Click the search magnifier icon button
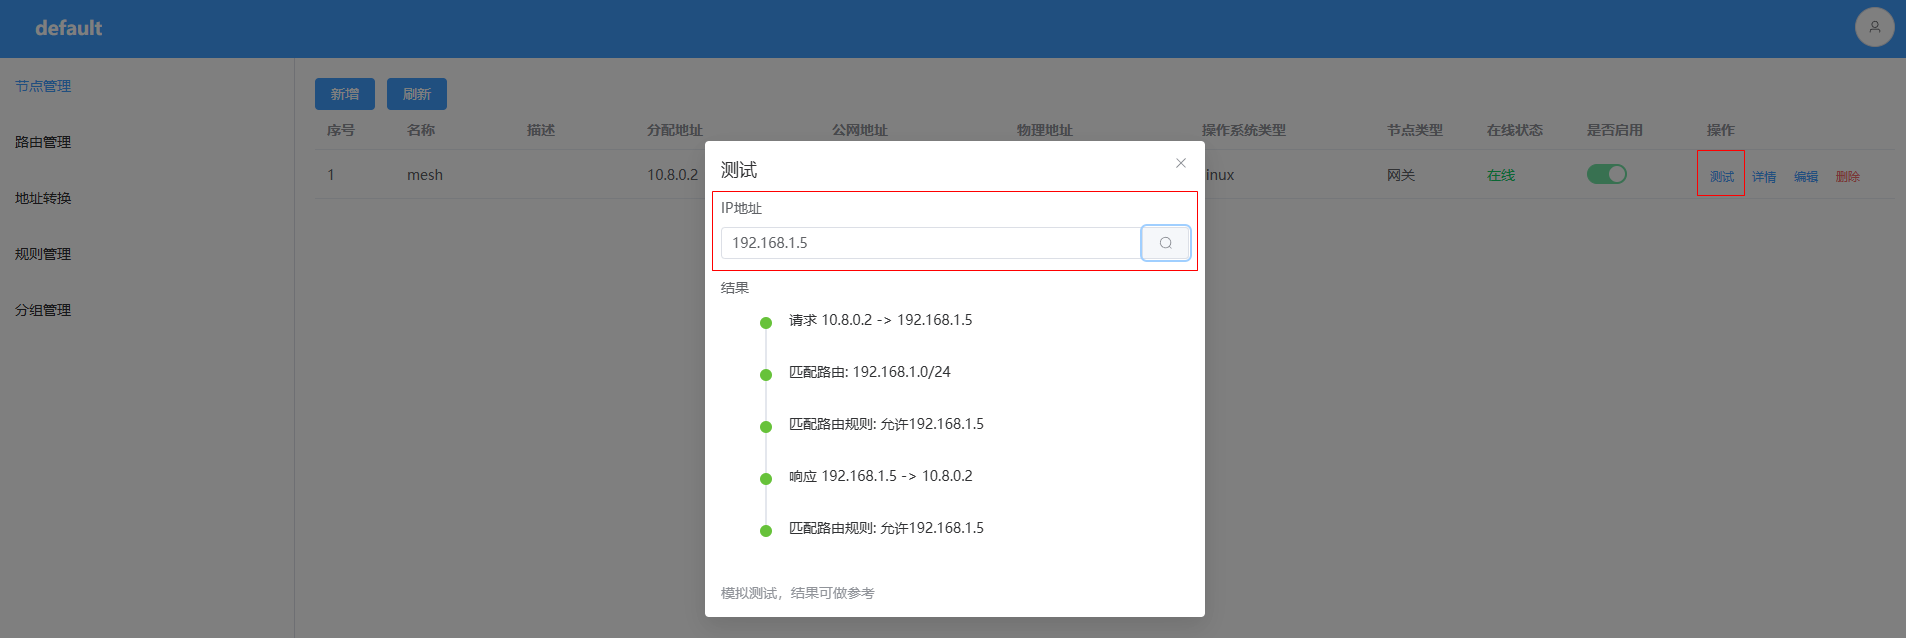 click(x=1165, y=243)
